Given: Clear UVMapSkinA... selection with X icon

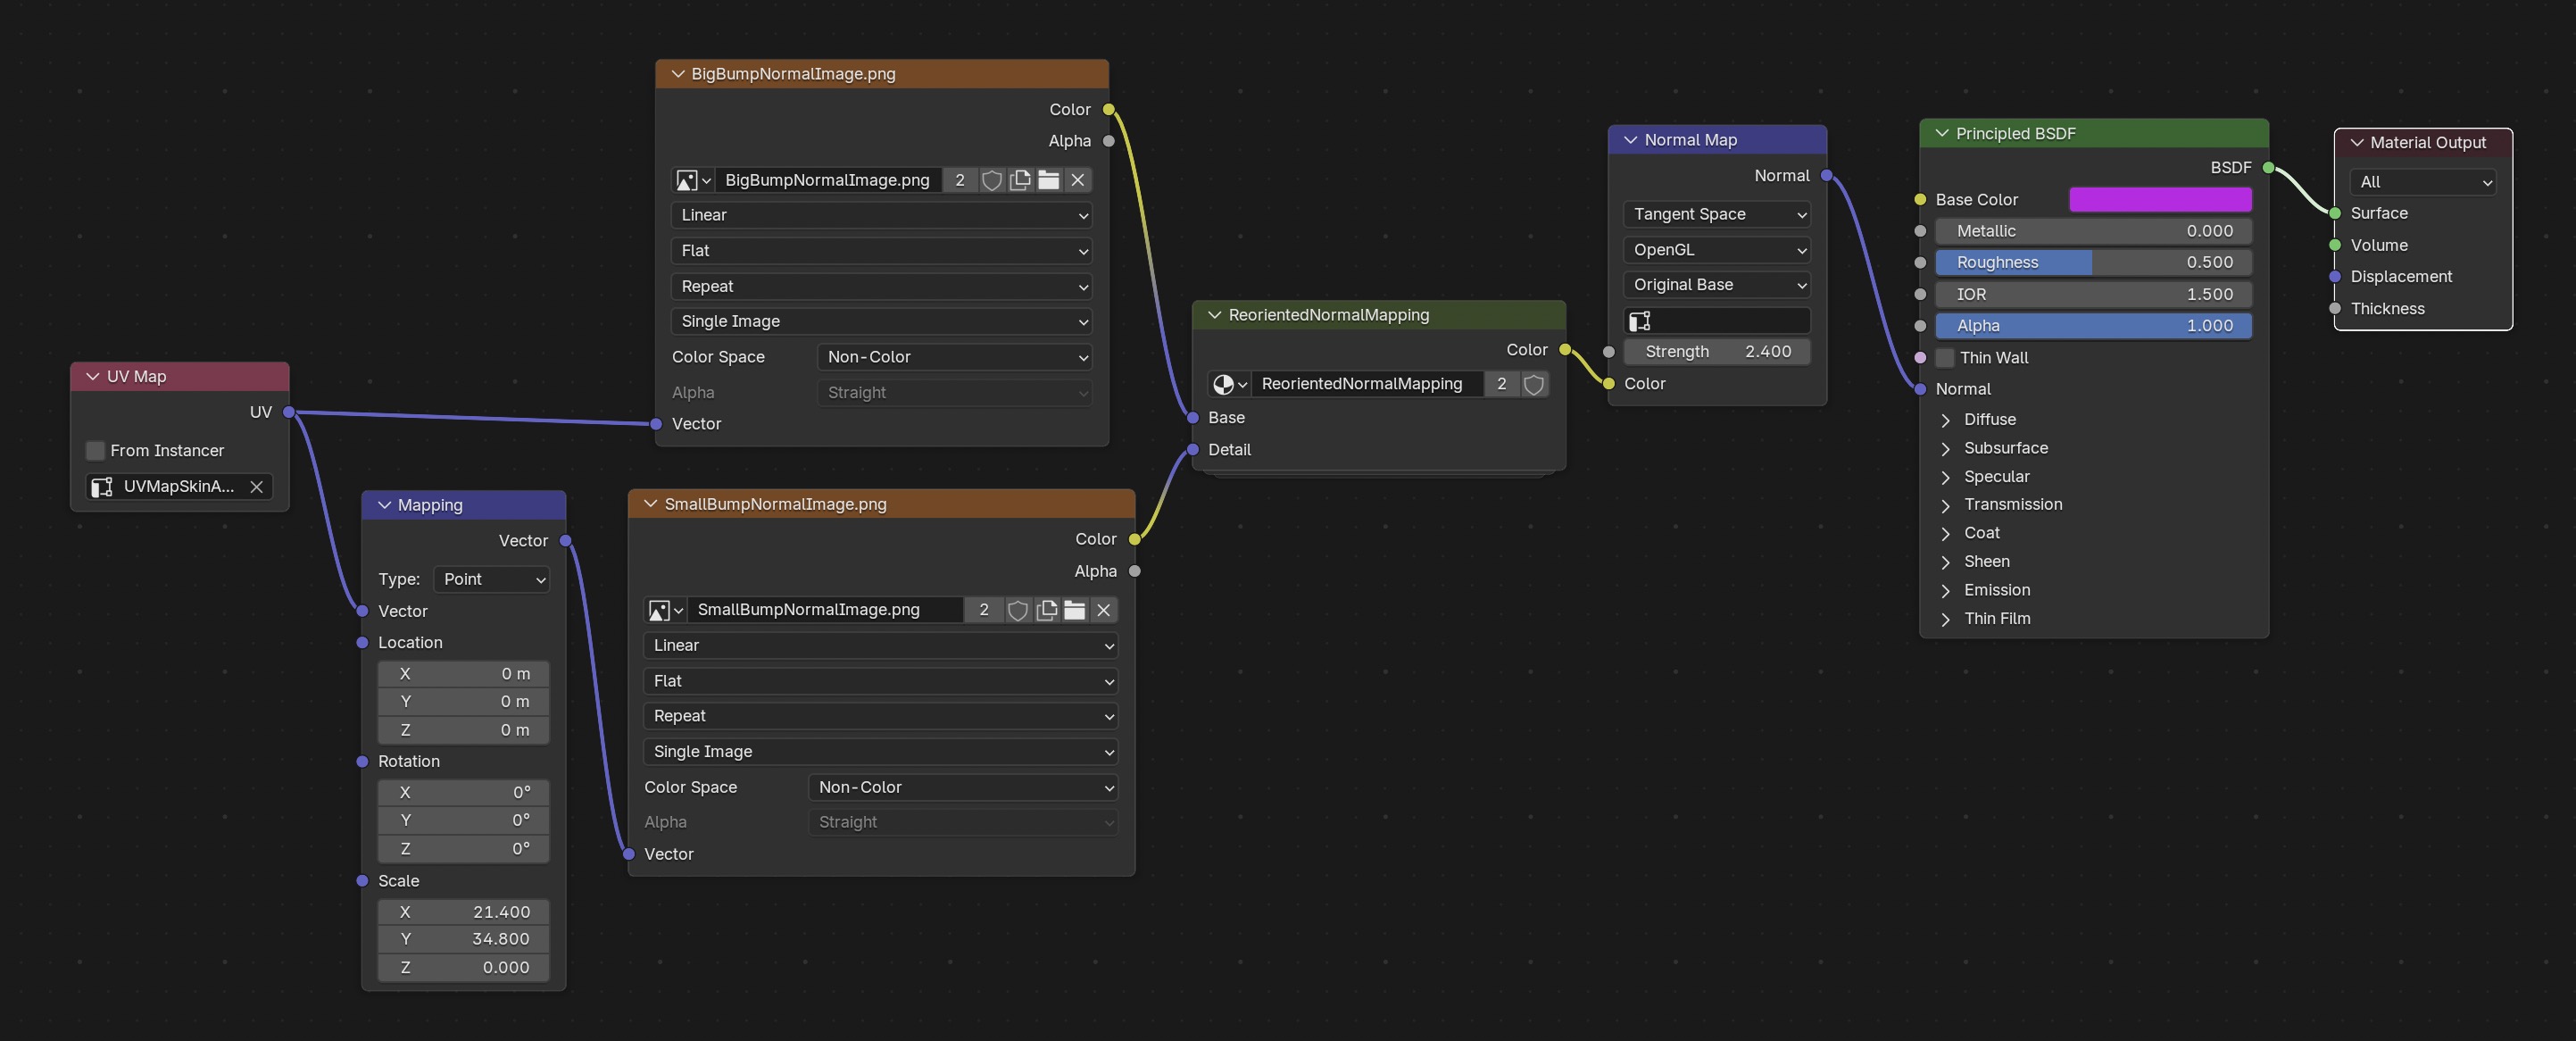Looking at the screenshot, I should pyautogui.click(x=256, y=487).
